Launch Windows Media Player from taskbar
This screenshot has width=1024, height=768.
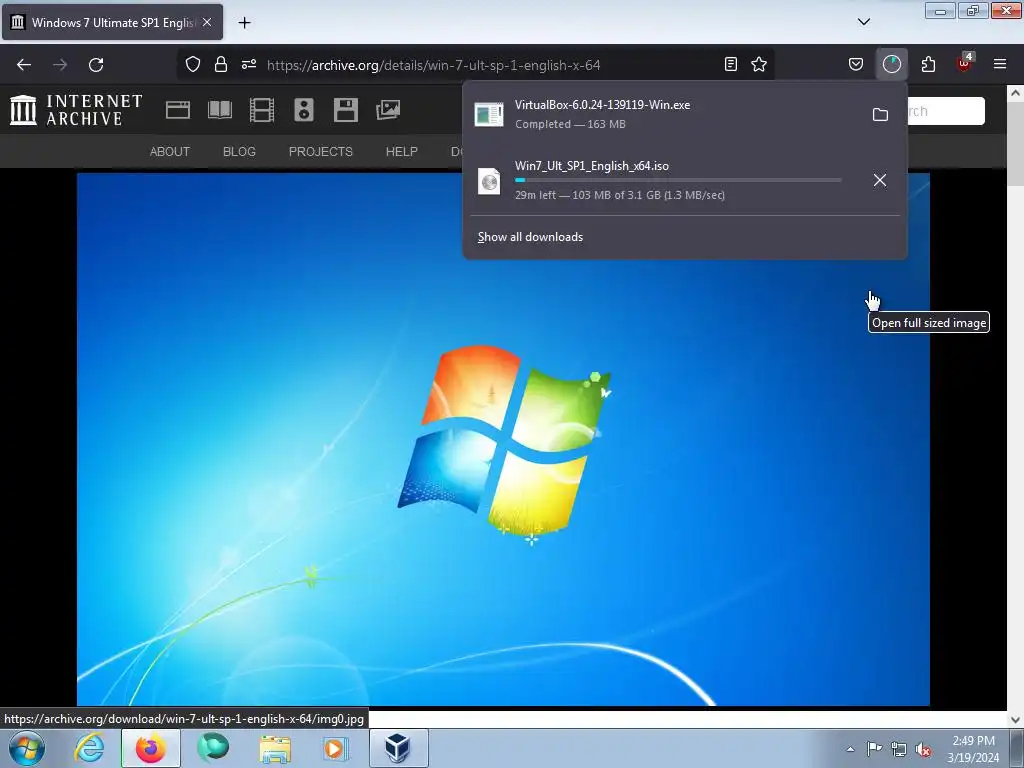(x=336, y=748)
